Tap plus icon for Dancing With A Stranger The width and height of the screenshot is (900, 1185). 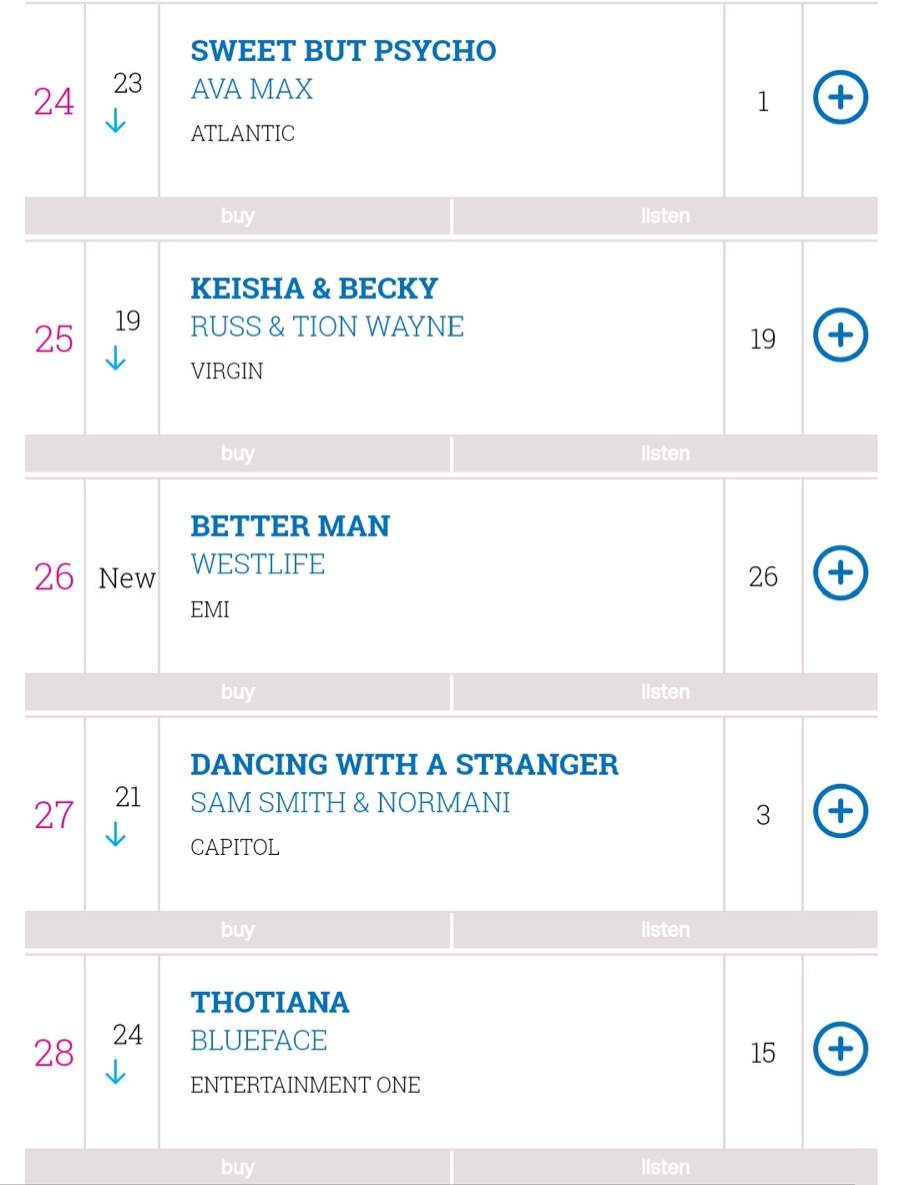coord(839,811)
